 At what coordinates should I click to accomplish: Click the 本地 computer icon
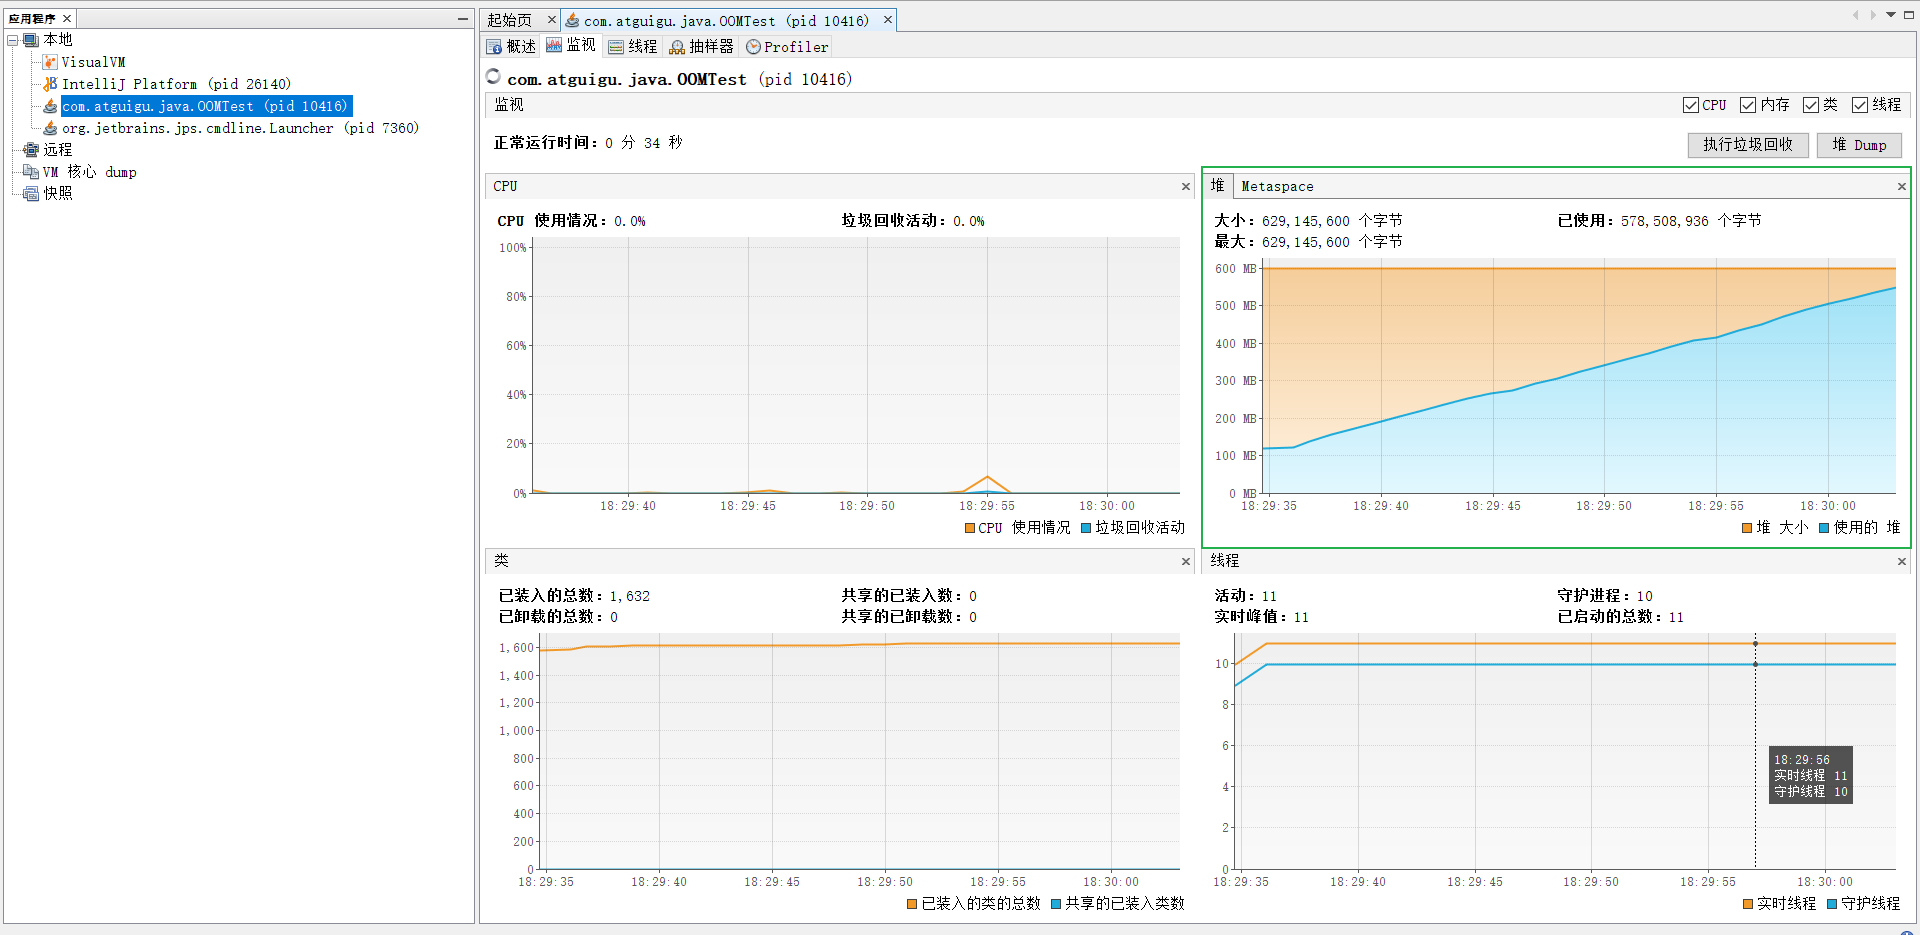coord(31,40)
